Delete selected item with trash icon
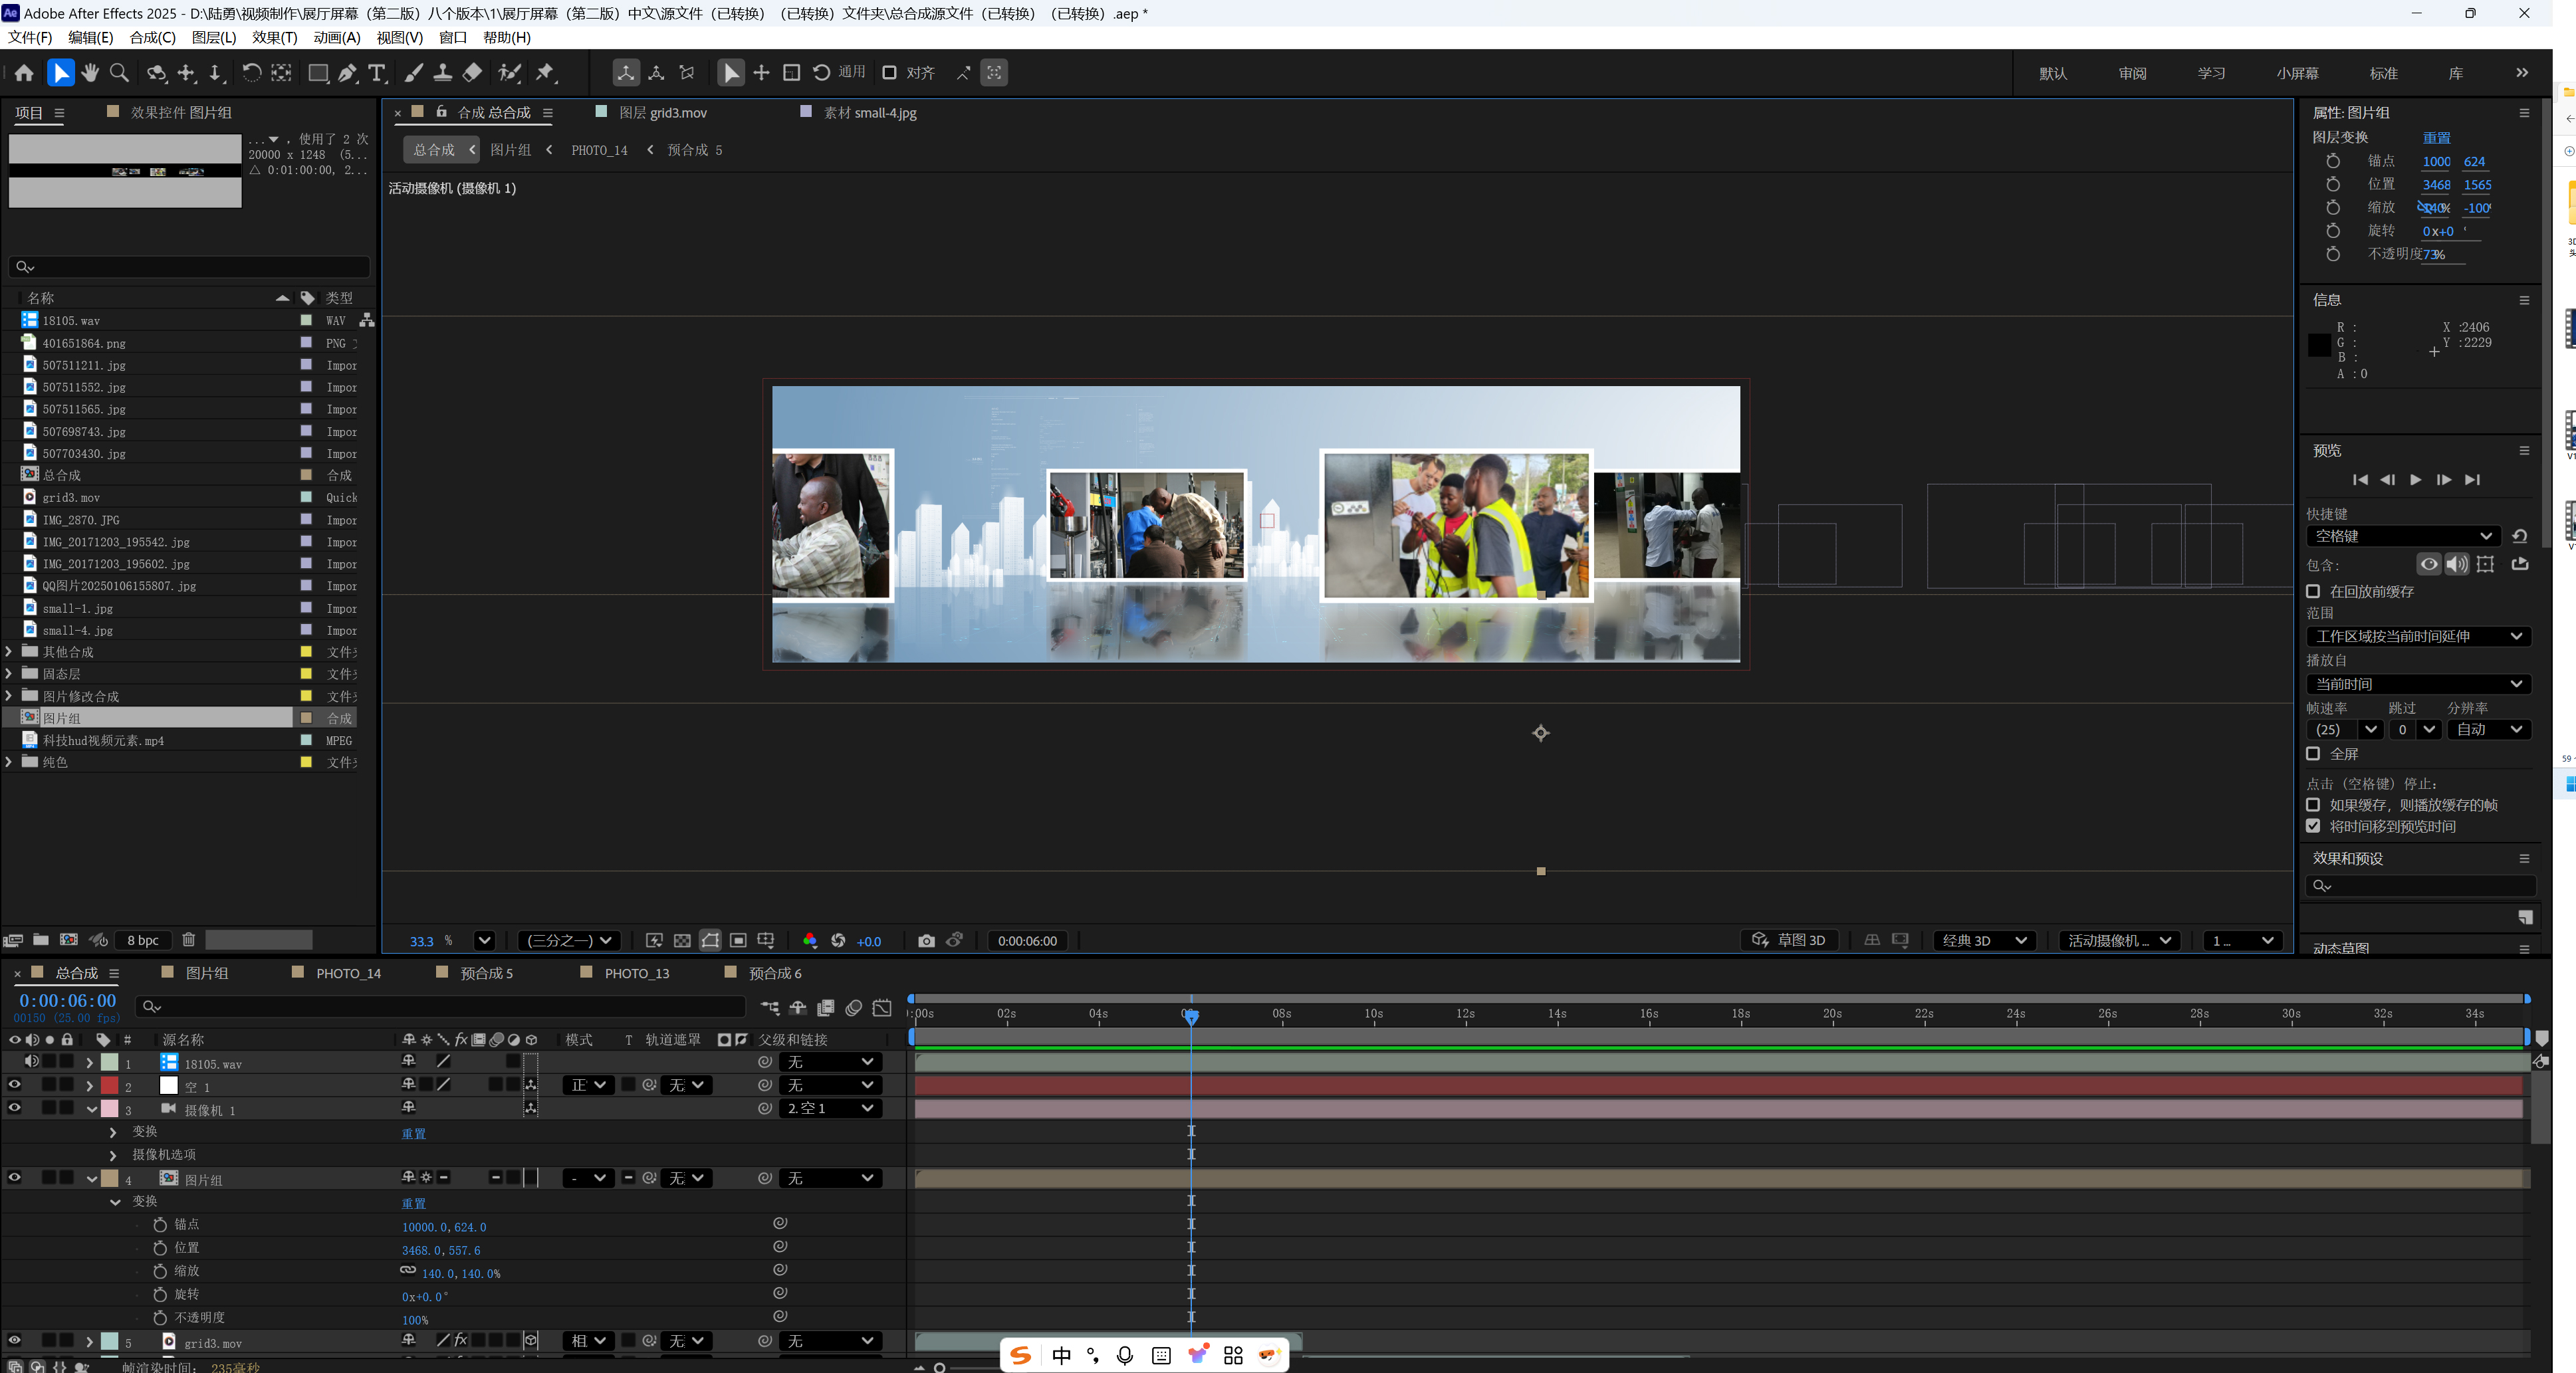 point(188,940)
